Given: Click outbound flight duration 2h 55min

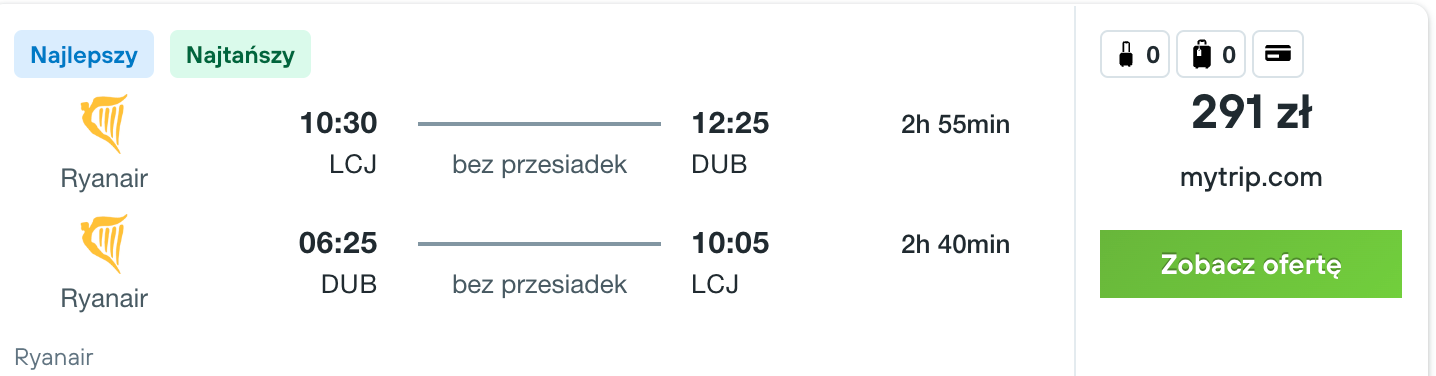Looking at the screenshot, I should (955, 125).
